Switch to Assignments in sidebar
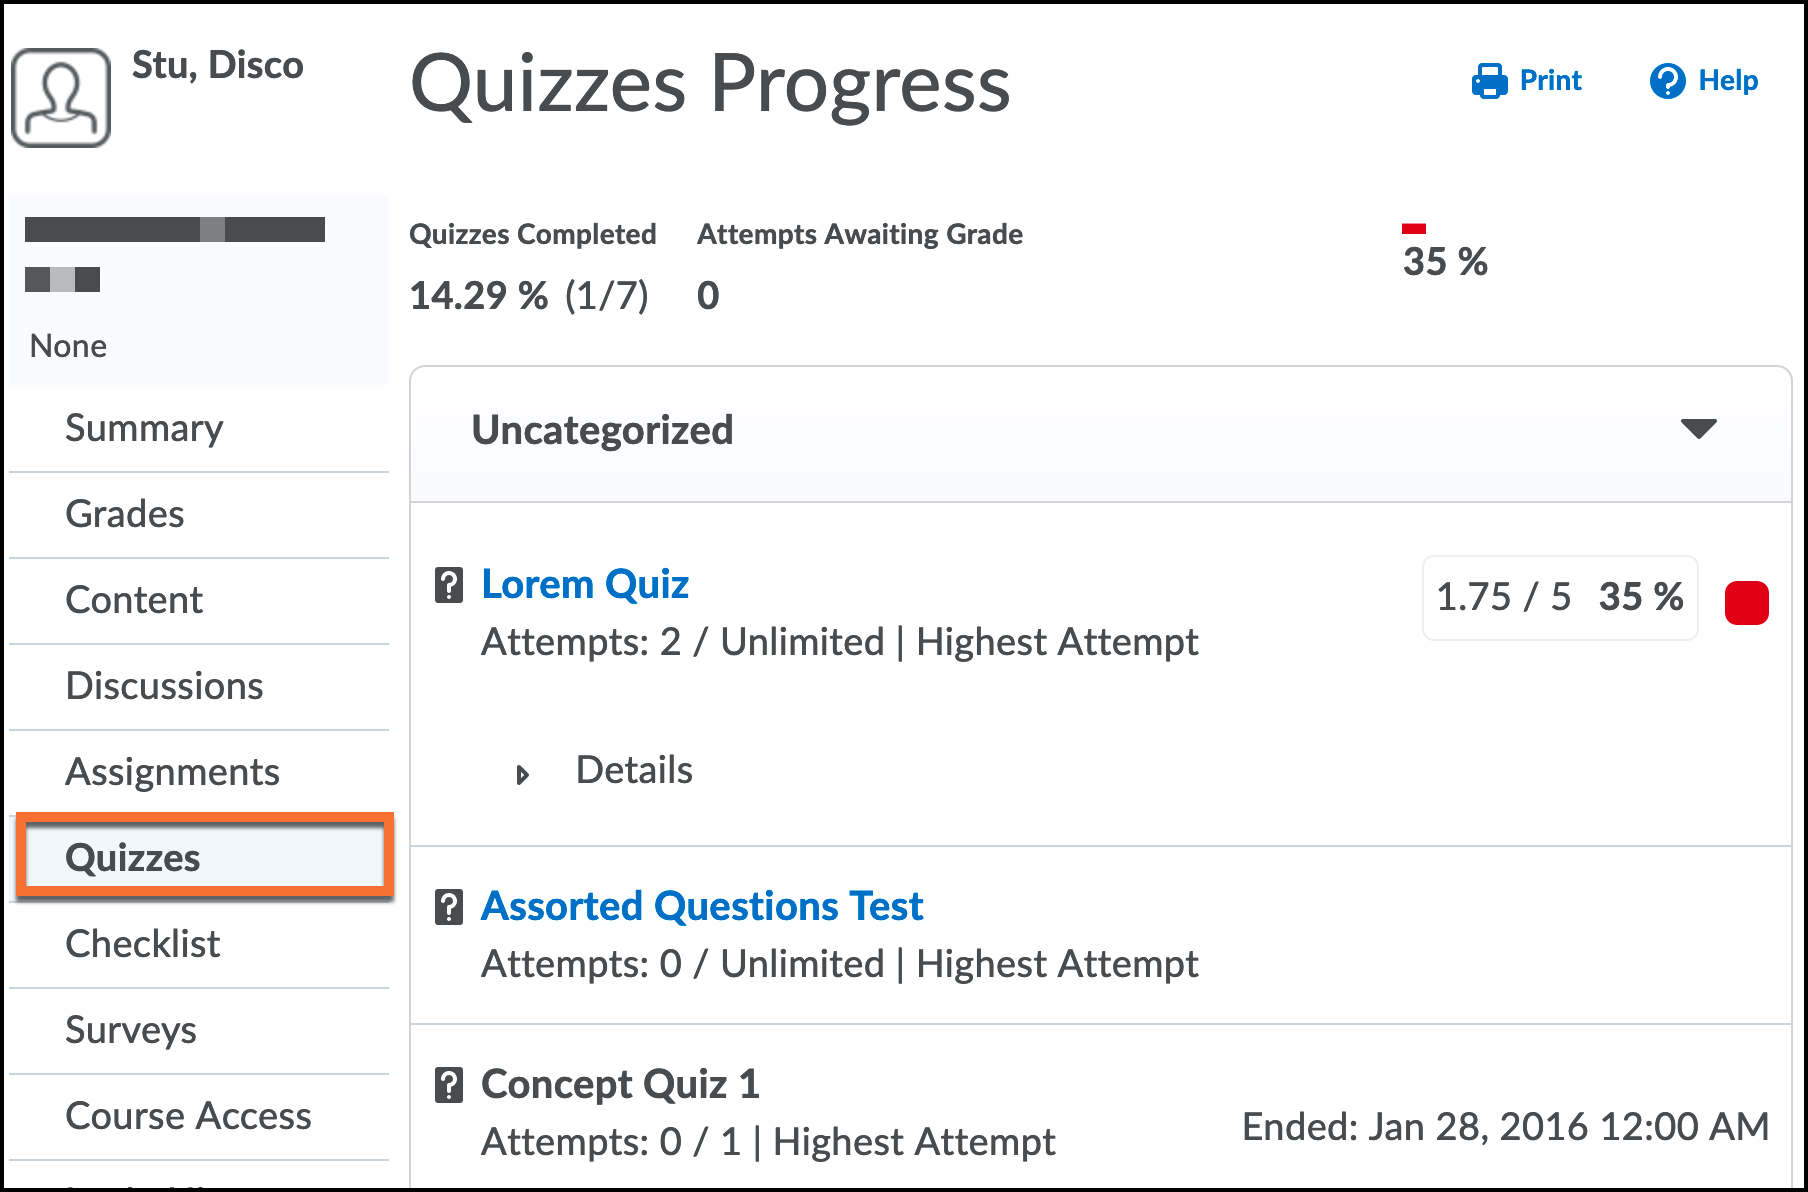 pos(172,772)
